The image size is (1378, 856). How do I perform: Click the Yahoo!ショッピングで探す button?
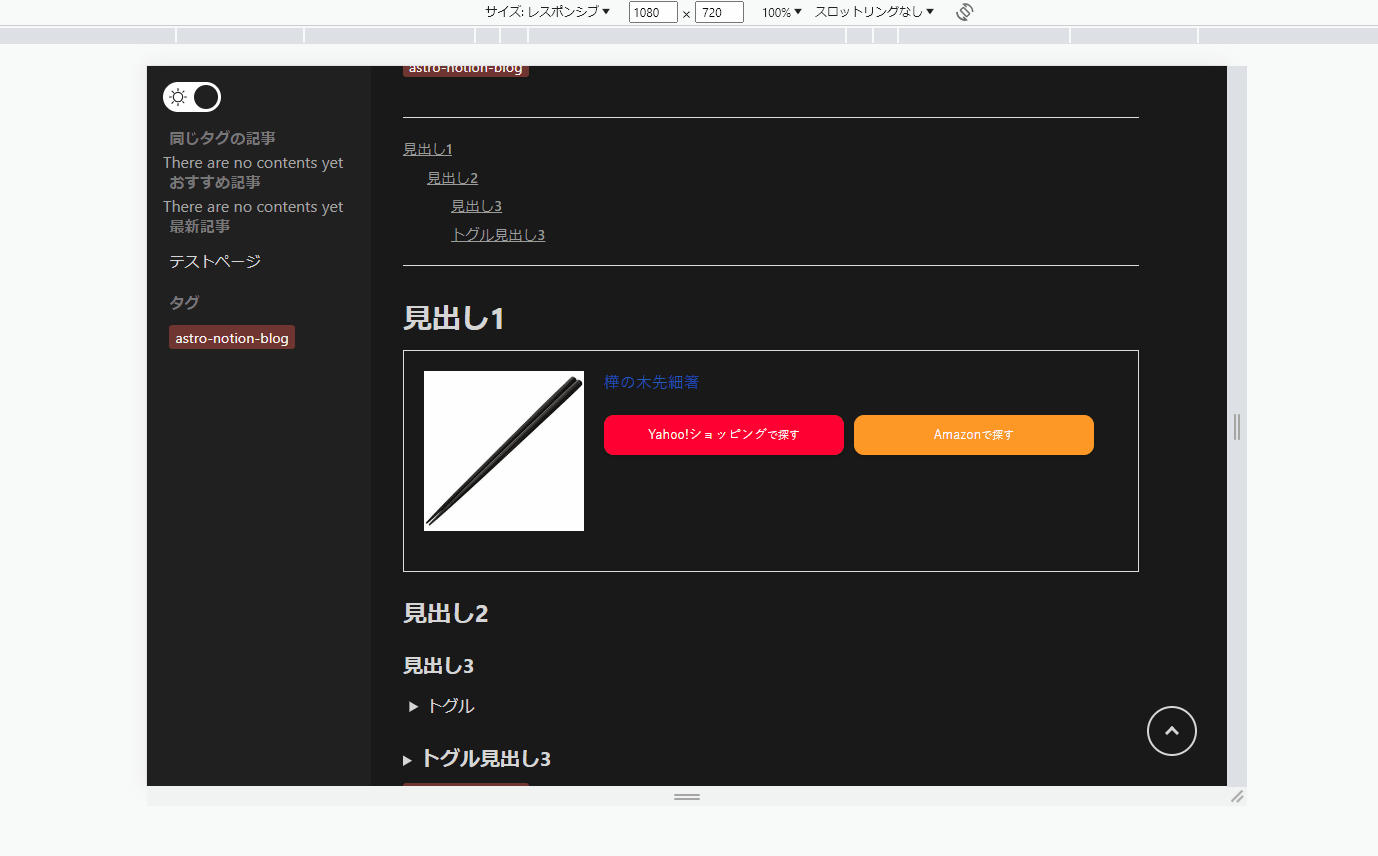tap(723, 435)
